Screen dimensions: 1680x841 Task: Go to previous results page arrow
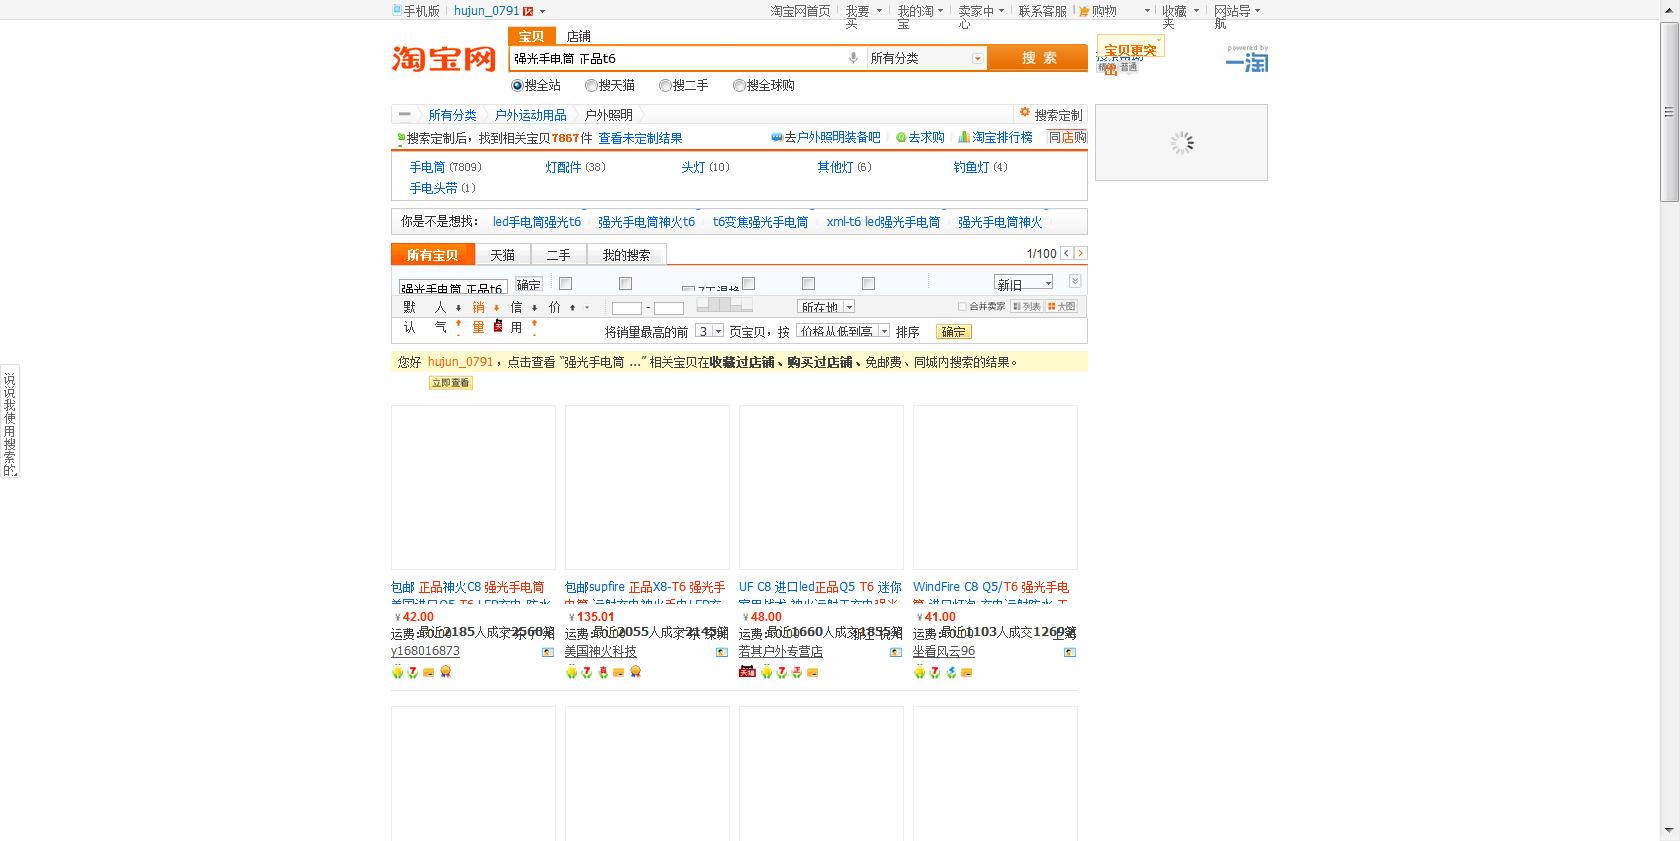pos(1067,253)
